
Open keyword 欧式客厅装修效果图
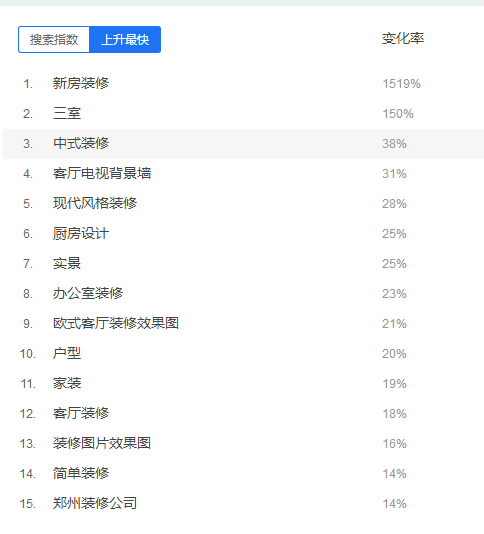click(116, 323)
